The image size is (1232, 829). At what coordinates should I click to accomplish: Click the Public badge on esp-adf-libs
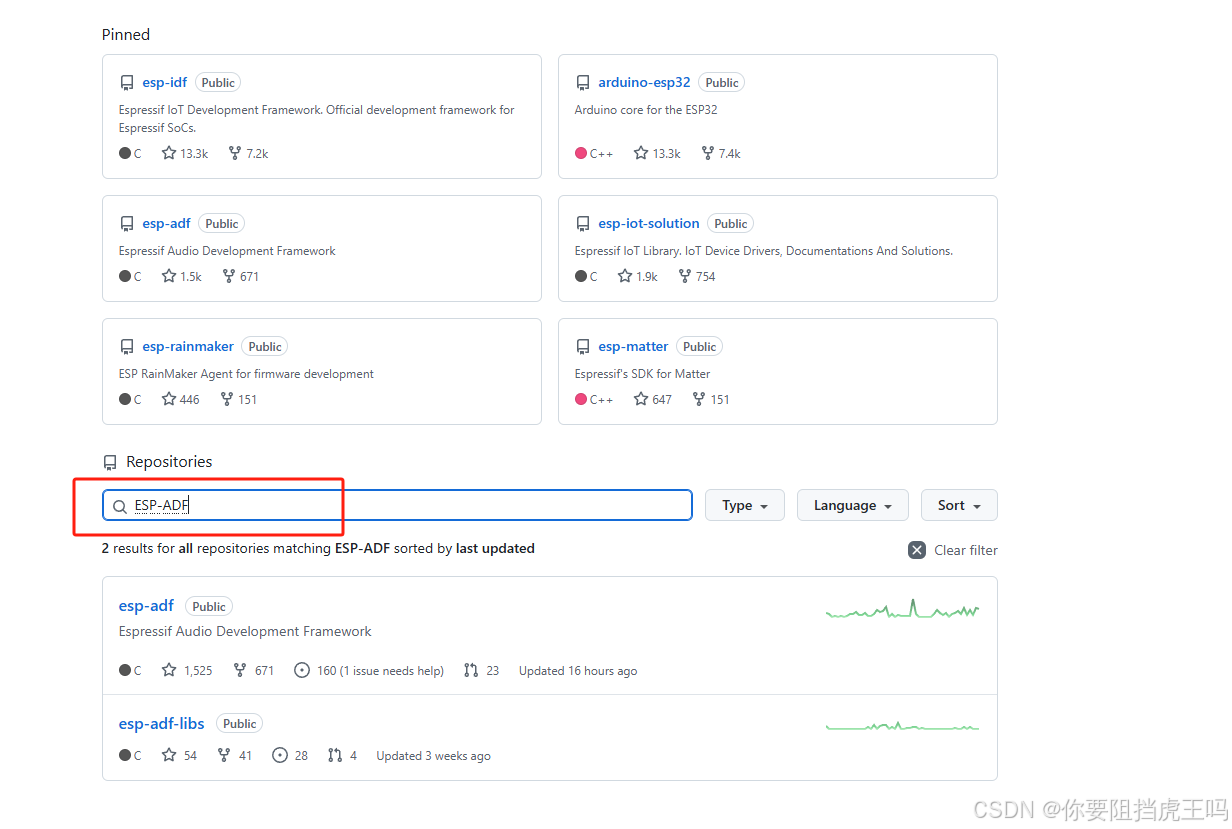coord(239,723)
